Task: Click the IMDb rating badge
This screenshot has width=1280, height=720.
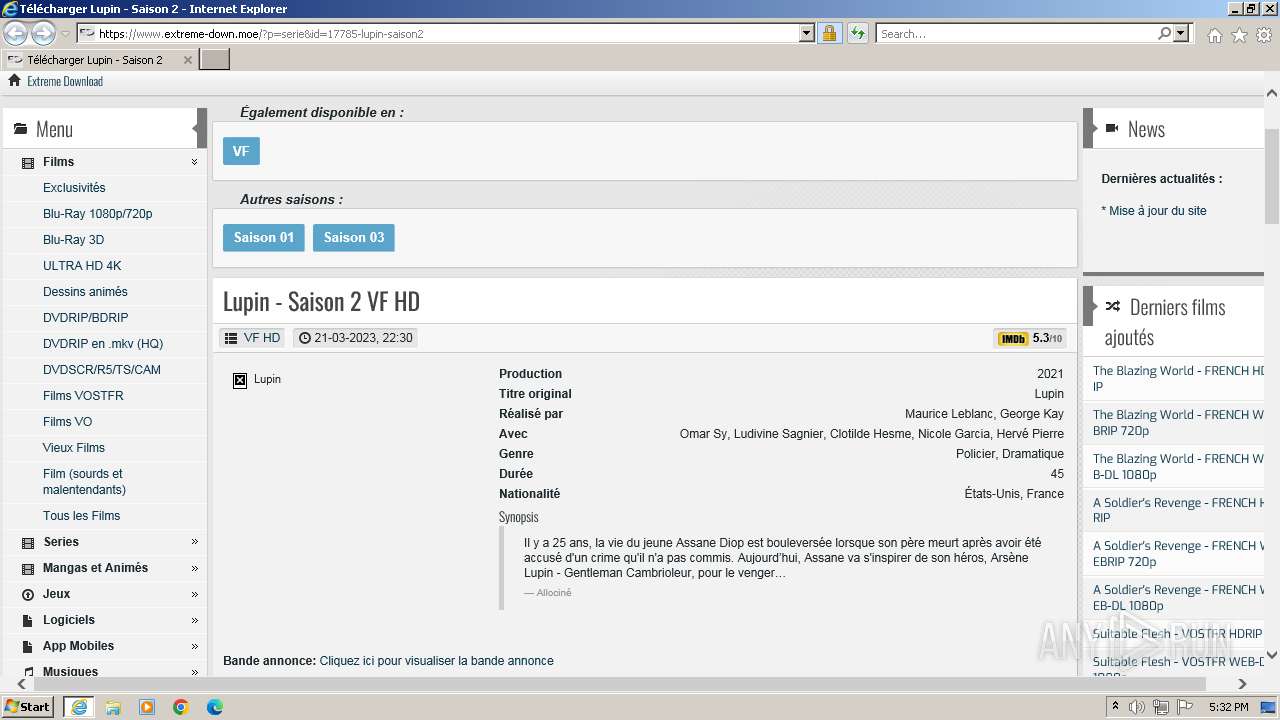Action: [1030, 338]
